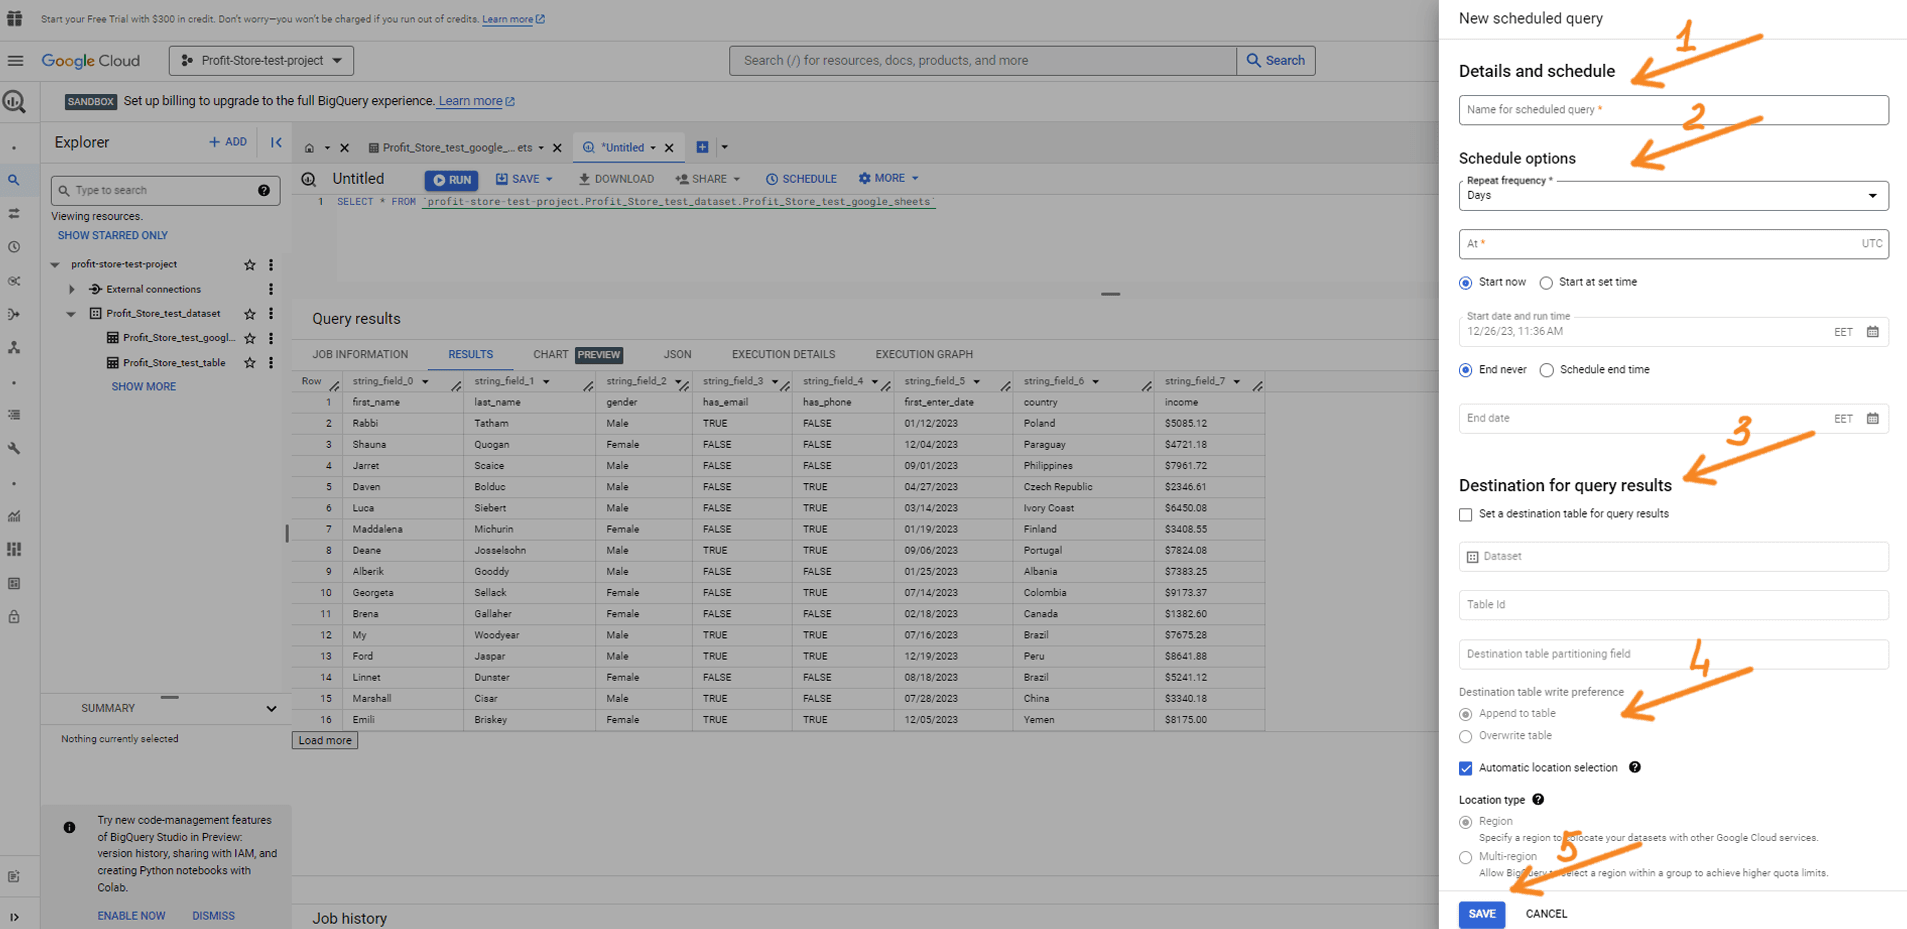Expand the sidebar with bottom arrow icon
The width and height of the screenshot is (1907, 929).
point(14,917)
